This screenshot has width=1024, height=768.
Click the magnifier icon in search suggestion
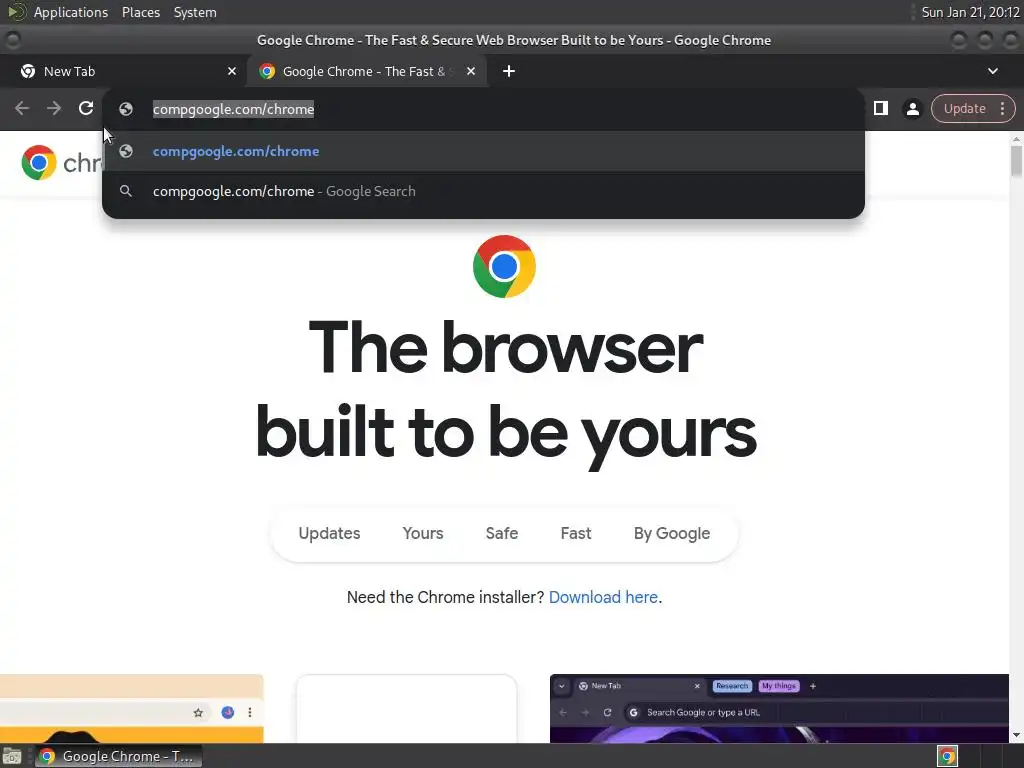[126, 191]
